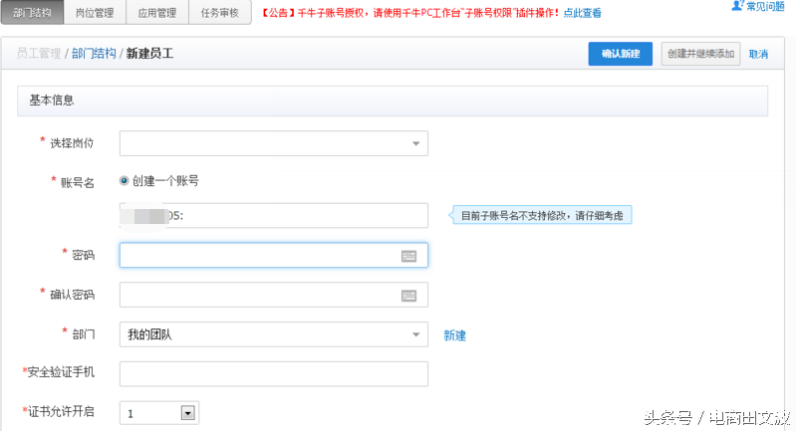Click the keyboard icon in 确认密码 field

coord(408,295)
